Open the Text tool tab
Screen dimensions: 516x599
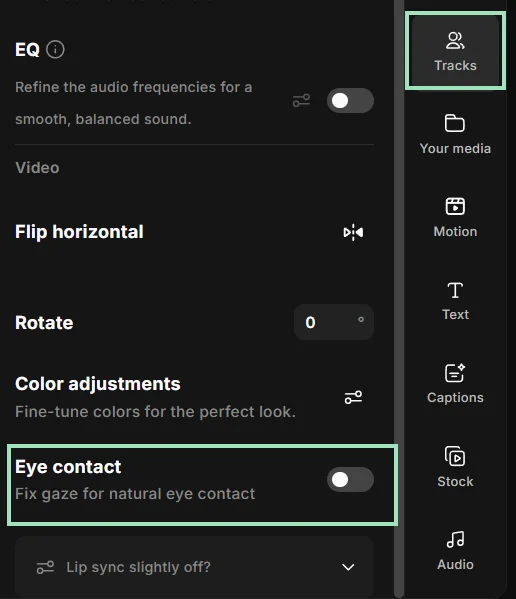455,300
